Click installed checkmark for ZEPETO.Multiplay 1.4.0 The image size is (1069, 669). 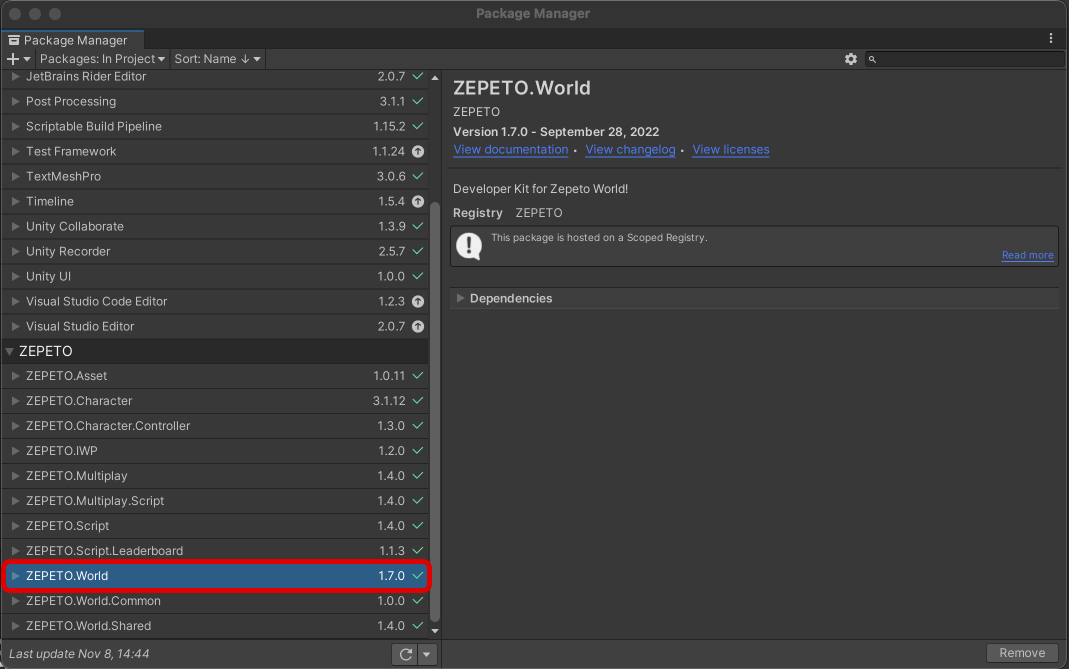tap(418, 476)
